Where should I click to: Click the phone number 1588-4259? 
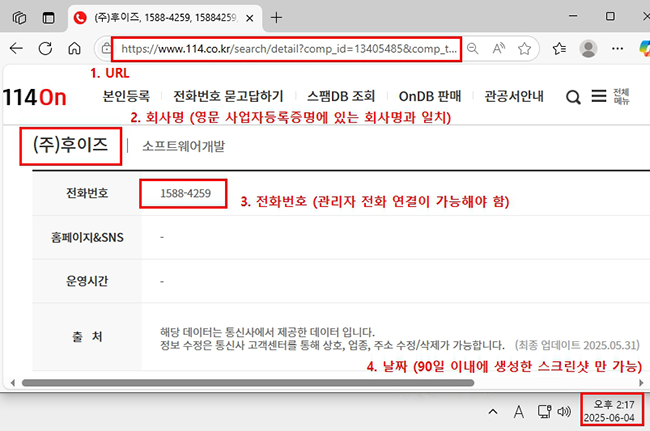coord(185,193)
